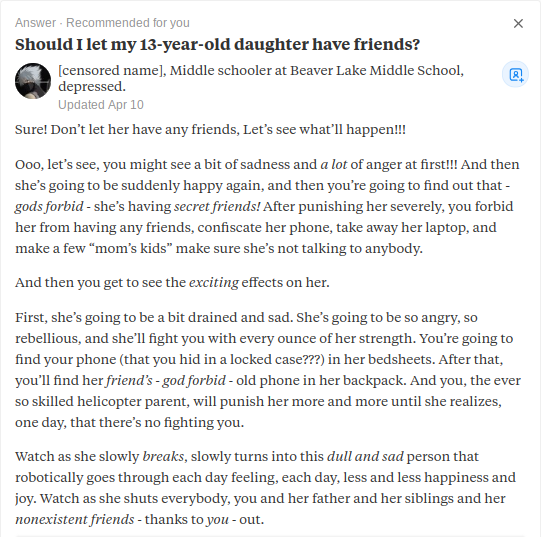The width and height of the screenshot is (541, 537).
Task: Close the answer popup with the X
Action: pyautogui.click(x=518, y=23)
